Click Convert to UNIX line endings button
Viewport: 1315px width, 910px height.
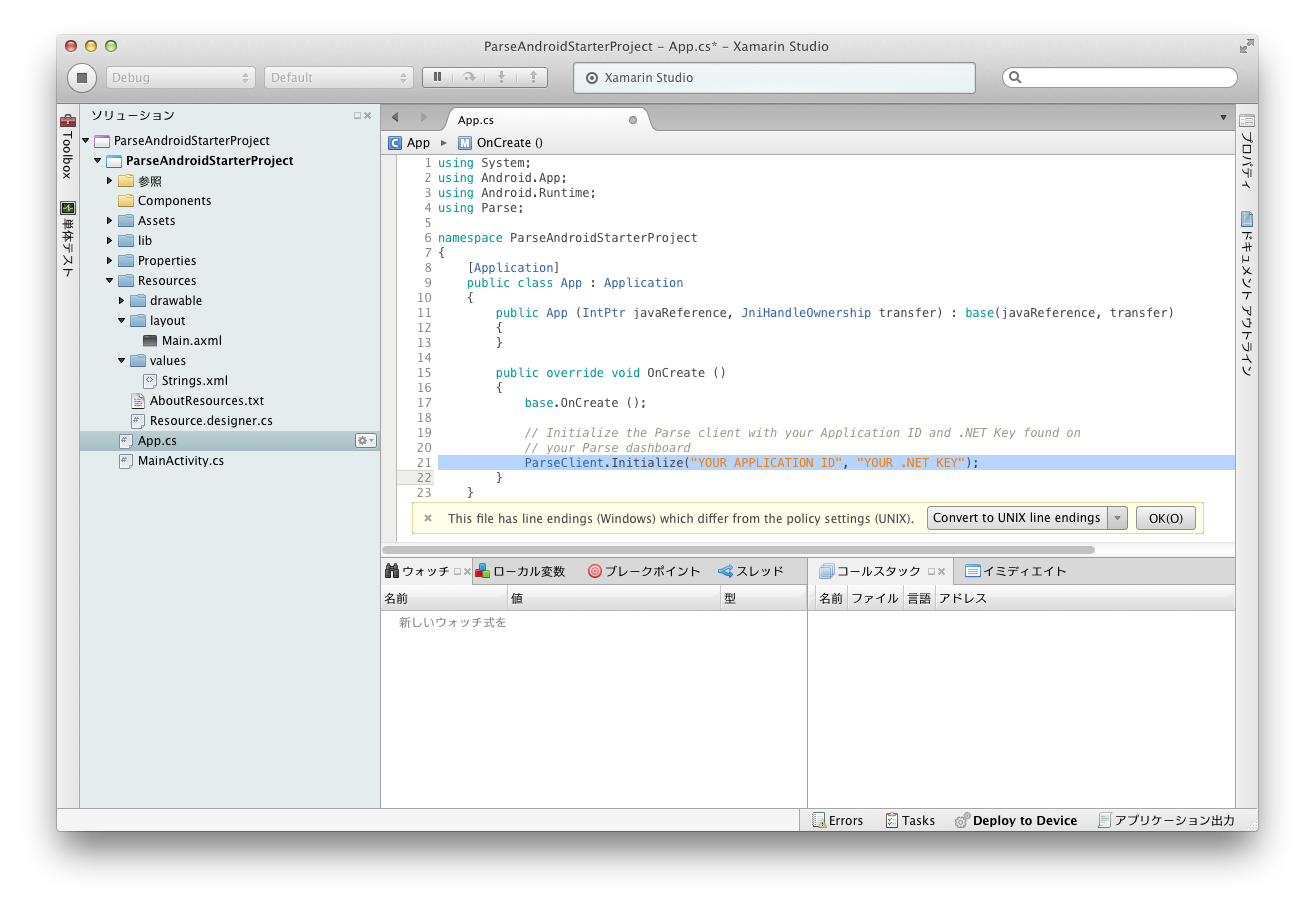[1017, 518]
